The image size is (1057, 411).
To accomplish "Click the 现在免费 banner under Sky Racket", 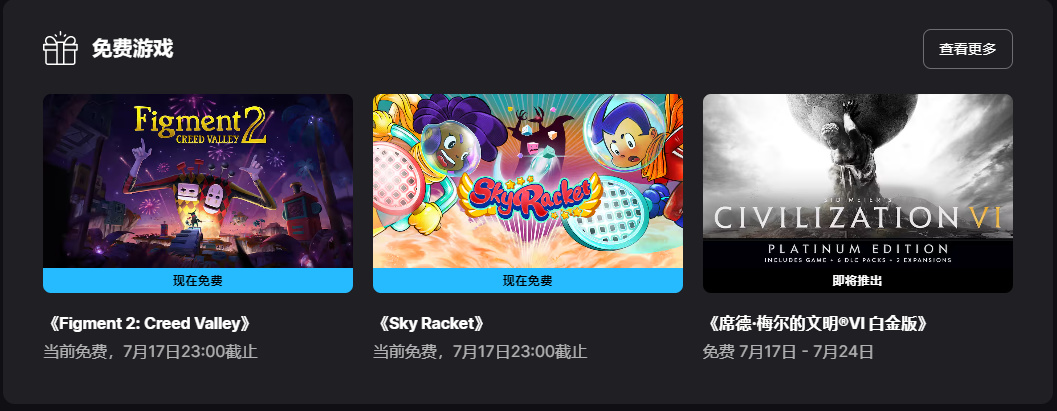I will click(528, 280).
